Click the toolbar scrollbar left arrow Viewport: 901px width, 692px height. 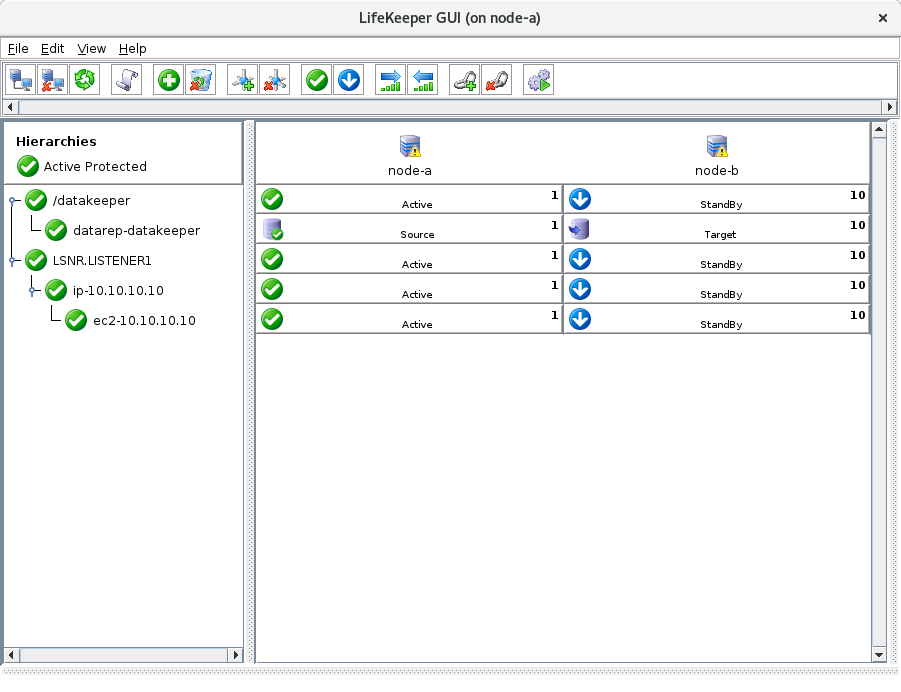coord(10,107)
